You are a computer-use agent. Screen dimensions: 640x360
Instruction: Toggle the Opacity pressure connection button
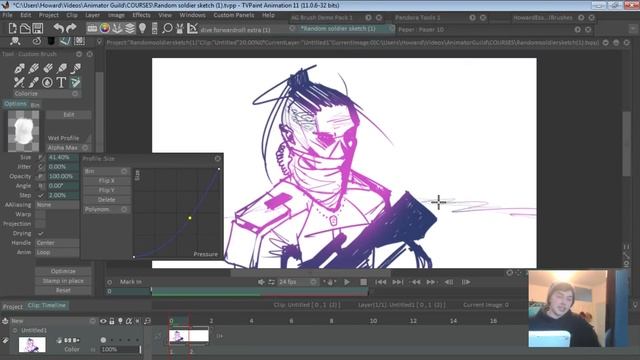pos(40,176)
